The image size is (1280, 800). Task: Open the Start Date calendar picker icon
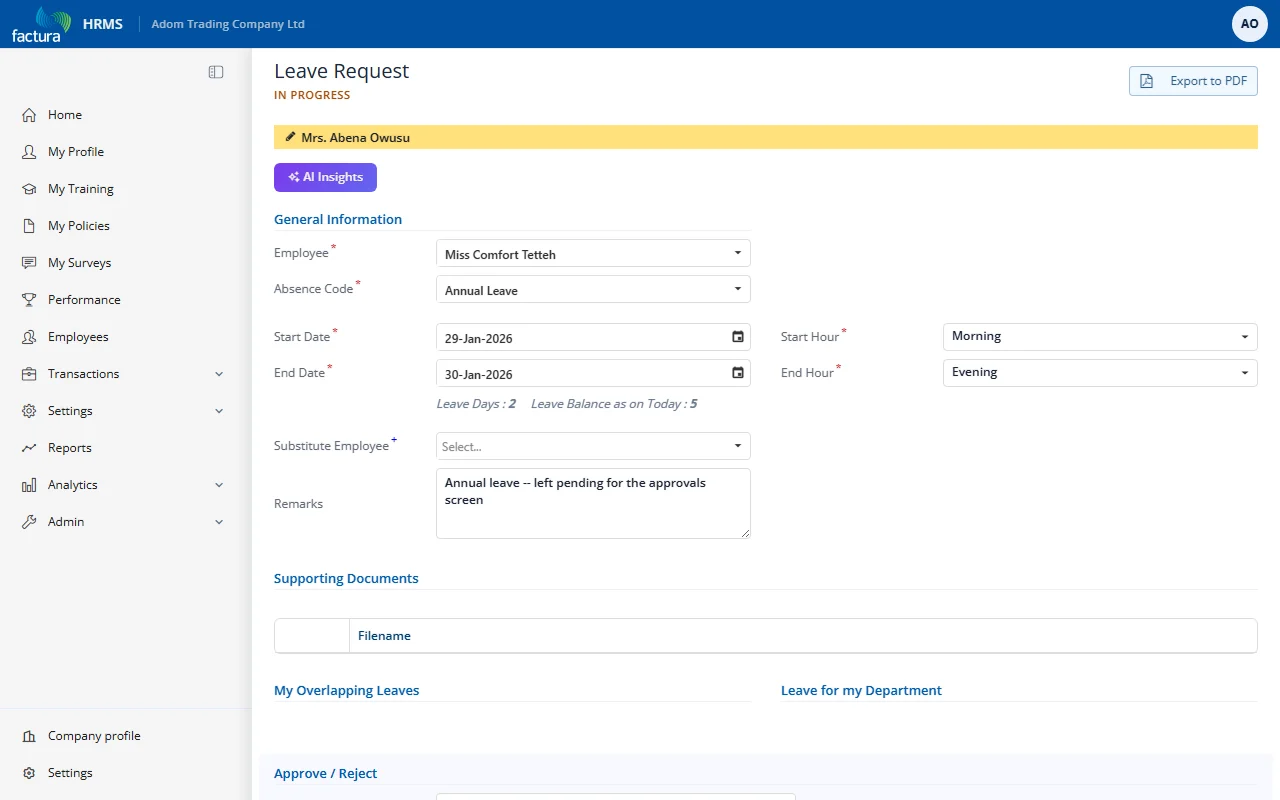(x=738, y=337)
